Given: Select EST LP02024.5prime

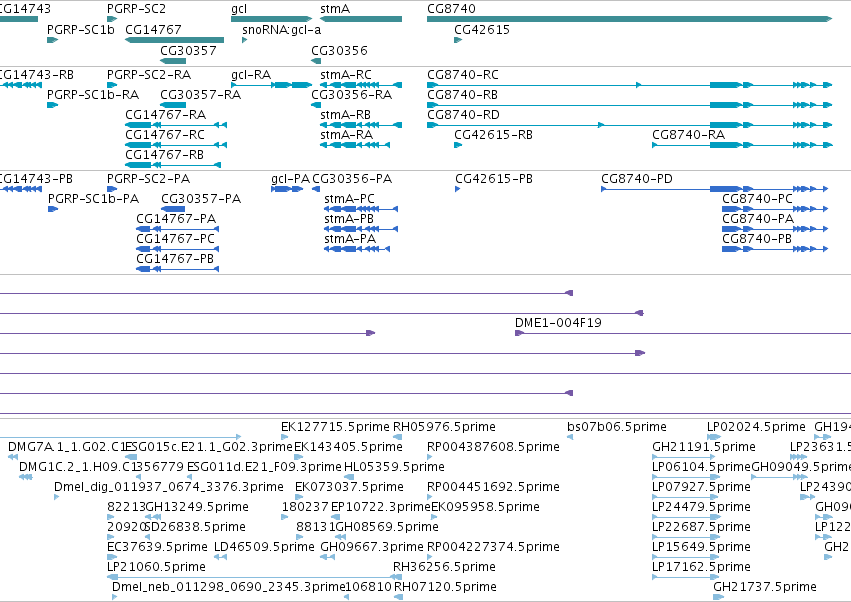Looking at the screenshot, I should pos(714,437).
